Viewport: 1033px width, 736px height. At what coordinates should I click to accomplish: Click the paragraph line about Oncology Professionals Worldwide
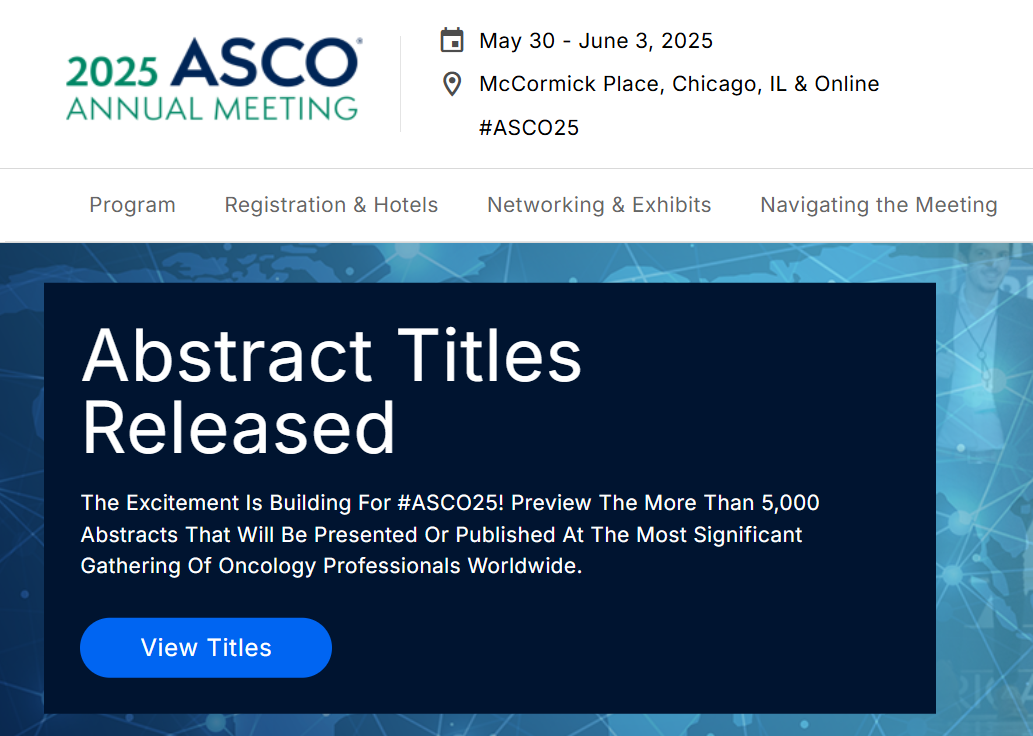331,566
